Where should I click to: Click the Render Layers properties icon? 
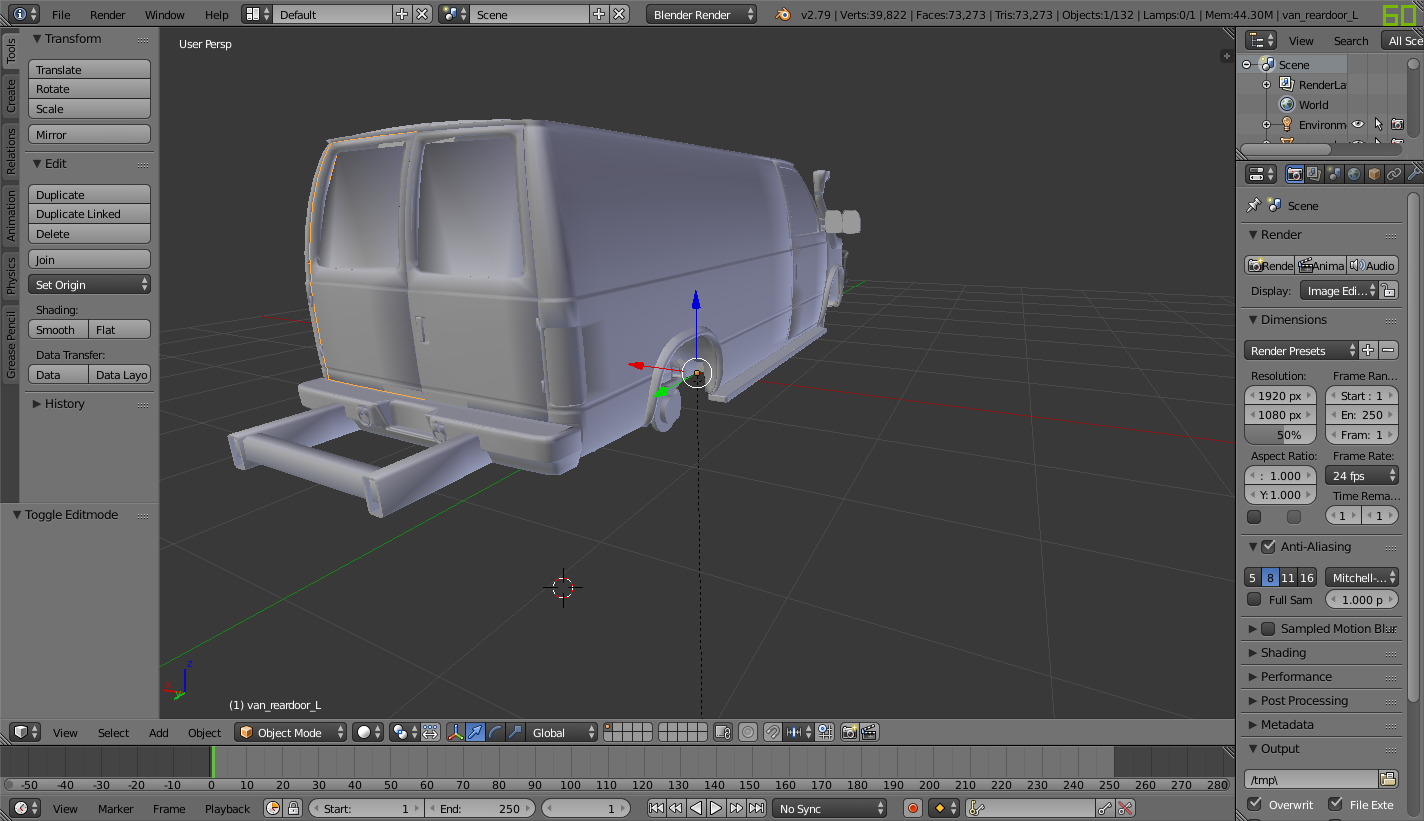[1314, 174]
